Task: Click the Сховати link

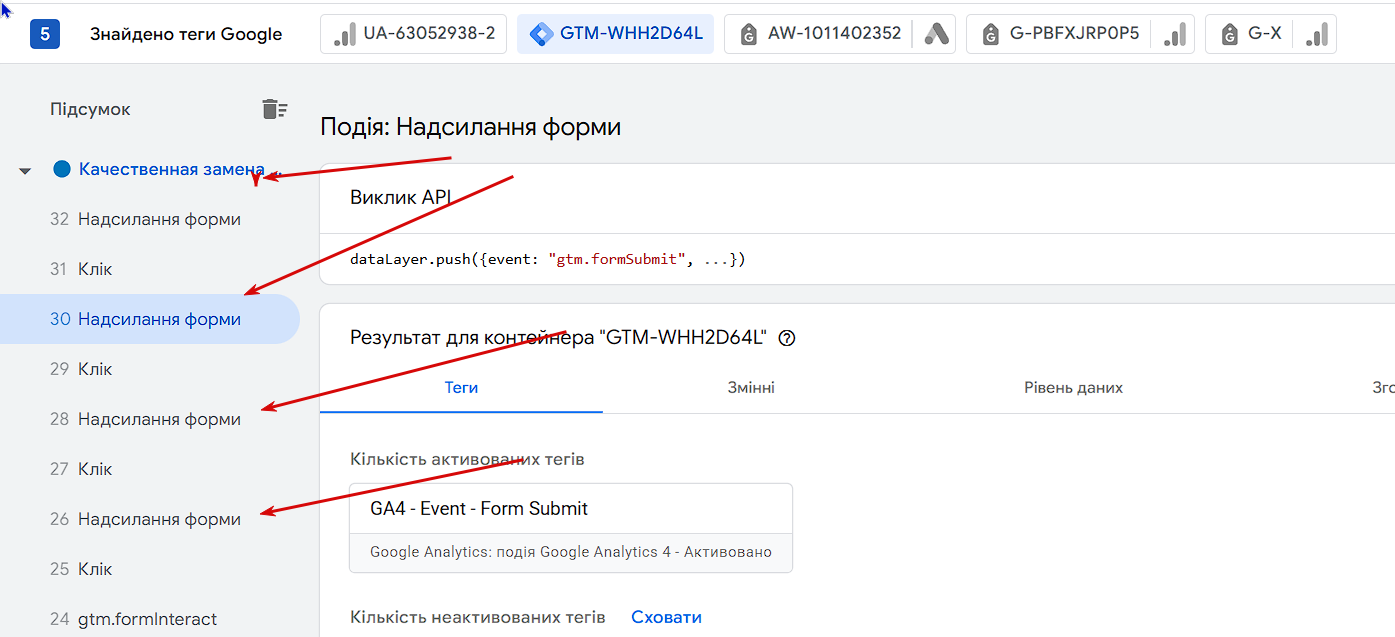Action: 666,617
